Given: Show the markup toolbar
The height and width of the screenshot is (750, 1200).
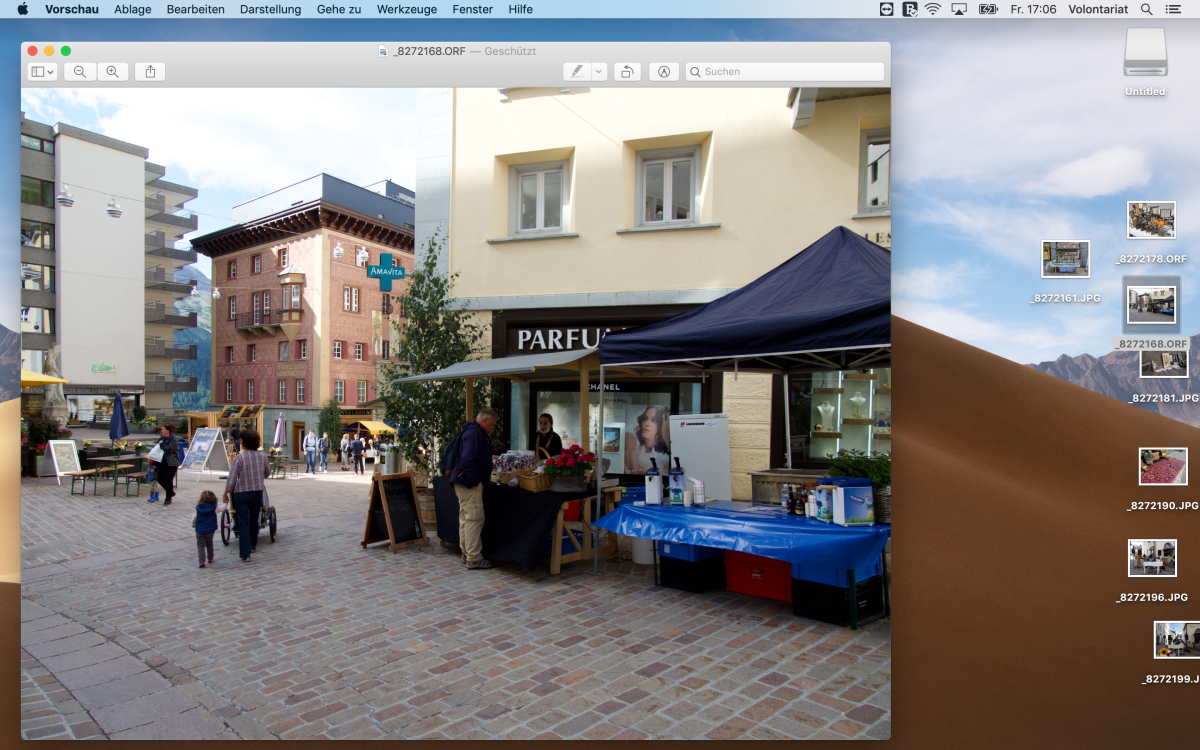Looking at the screenshot, I should [663, 72].
